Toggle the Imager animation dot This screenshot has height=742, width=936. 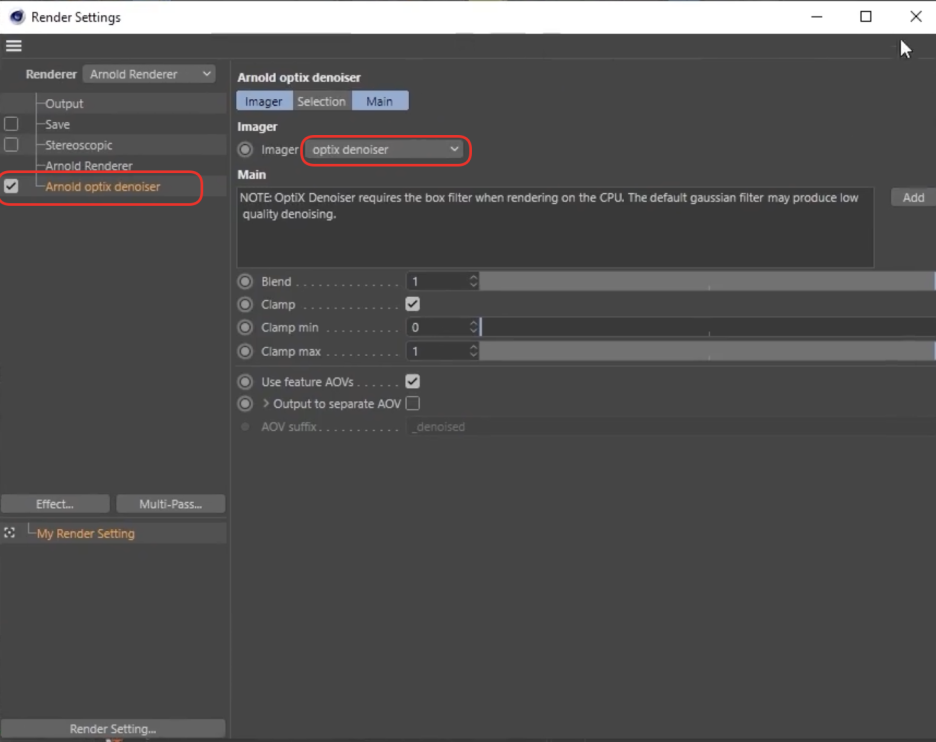245,149
